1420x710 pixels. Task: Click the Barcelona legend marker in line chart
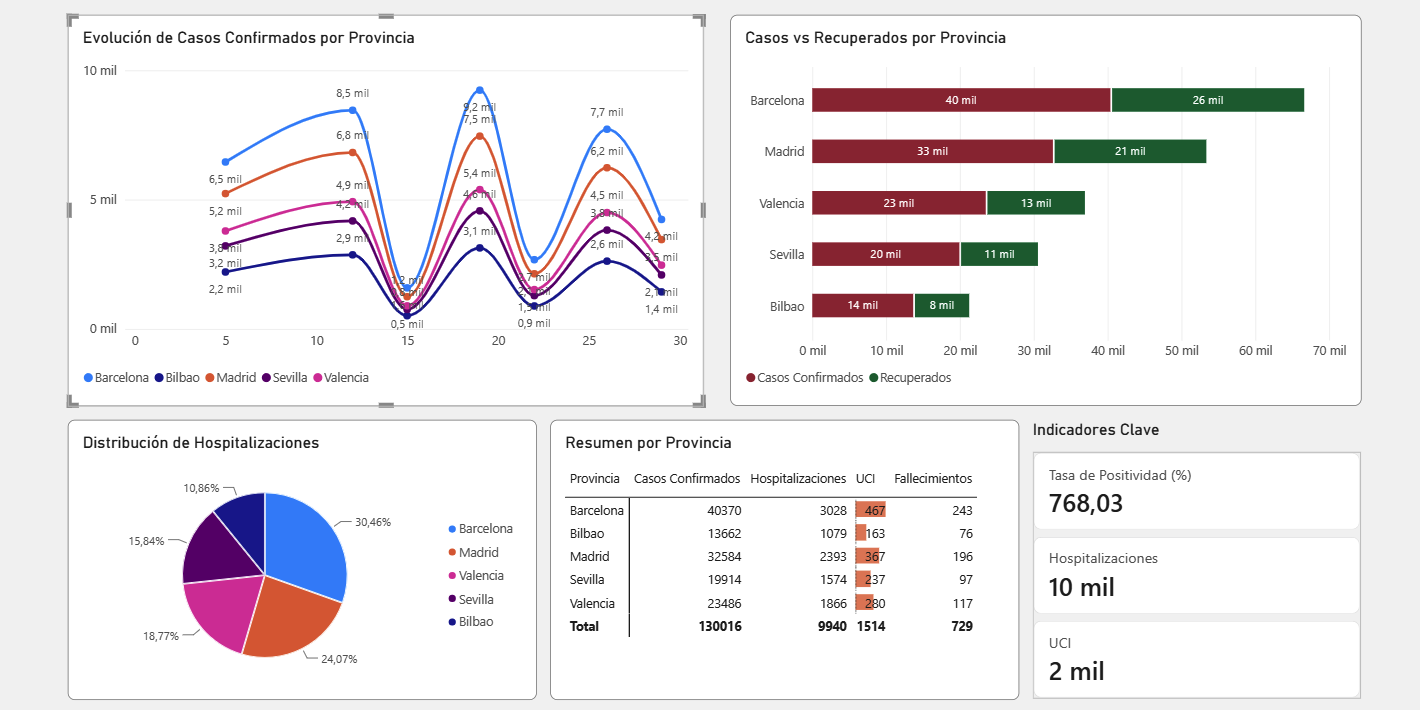coord(88,378)
